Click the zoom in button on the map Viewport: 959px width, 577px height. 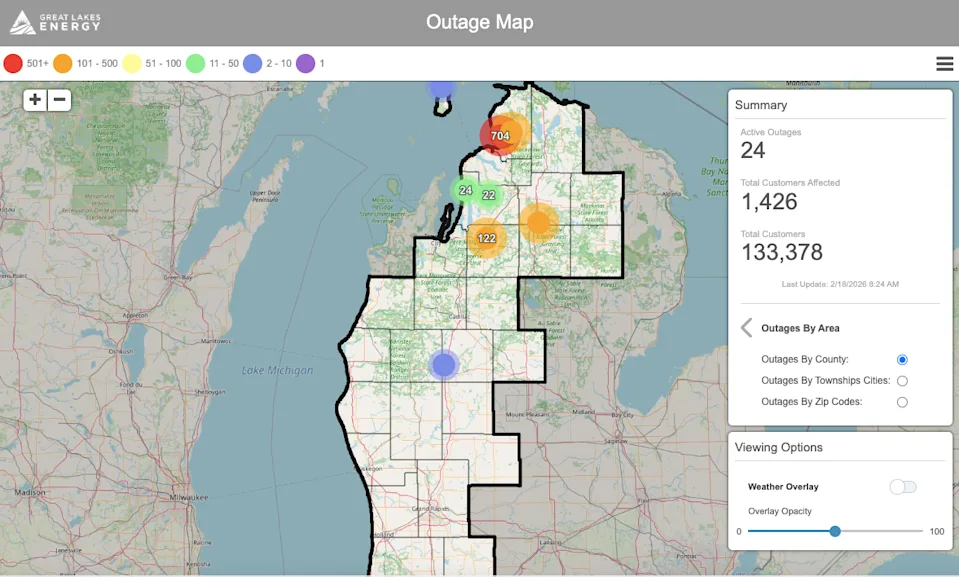34,100
